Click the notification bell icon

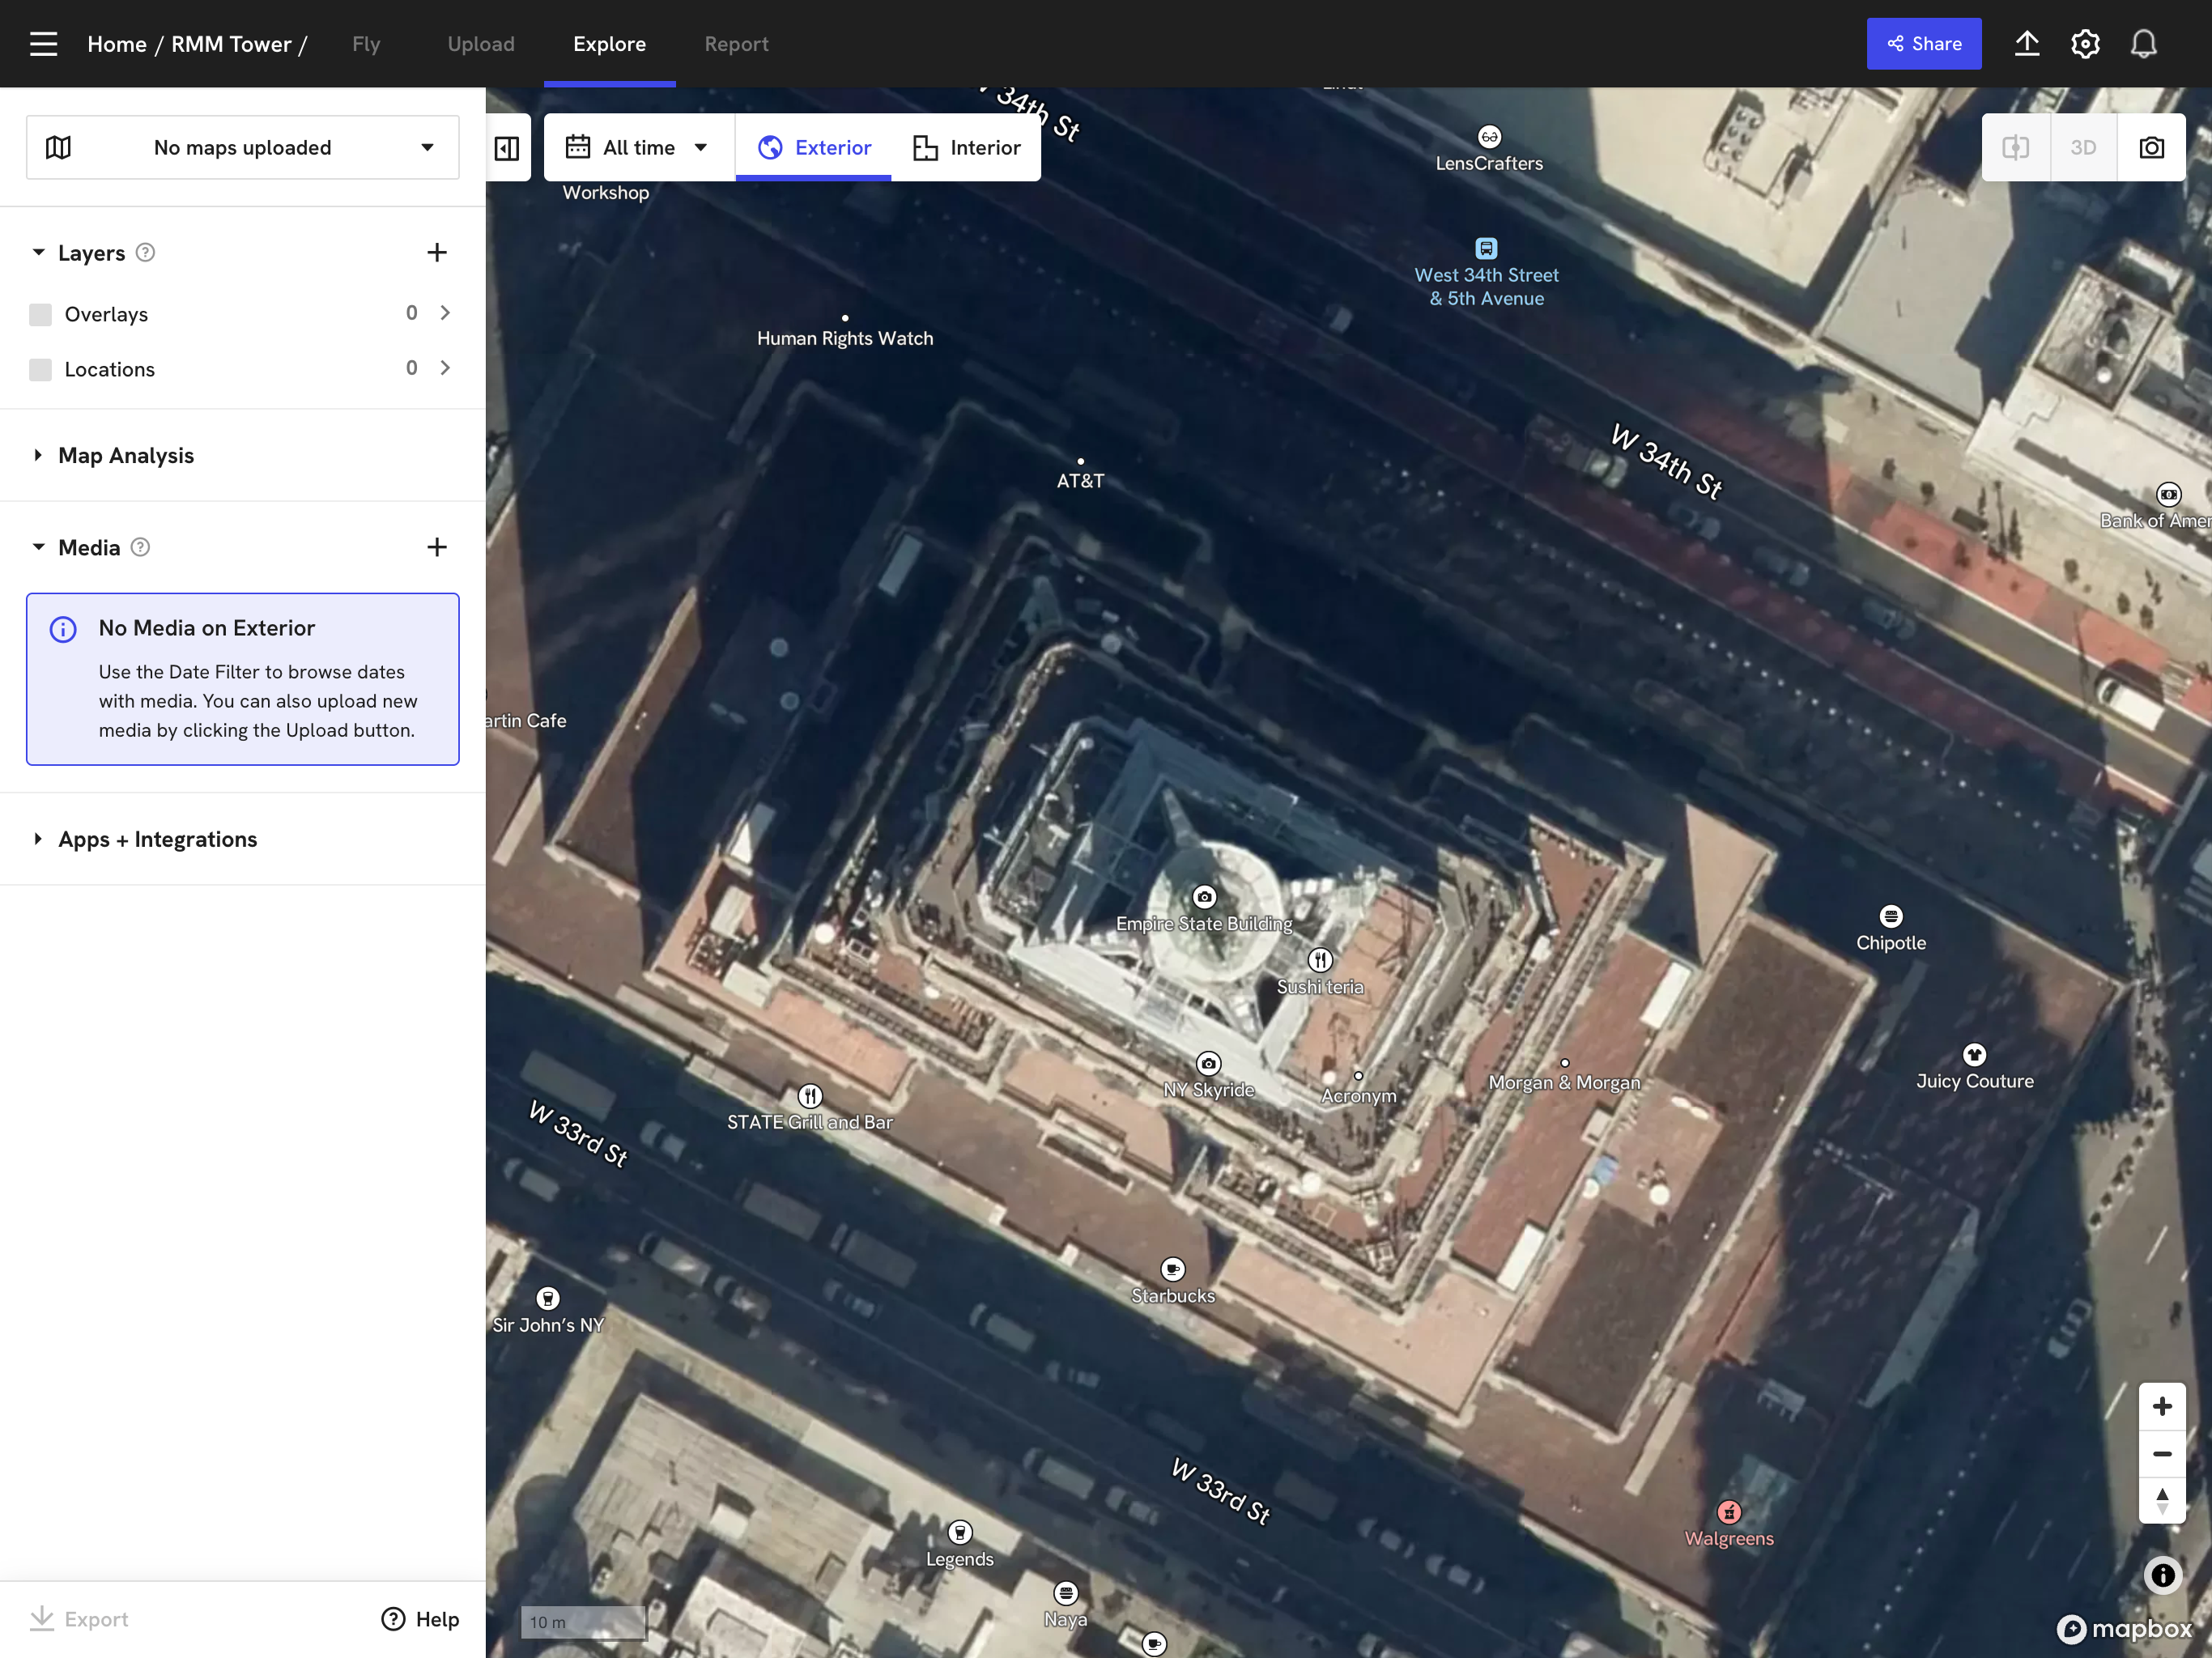pos(2143,43)
